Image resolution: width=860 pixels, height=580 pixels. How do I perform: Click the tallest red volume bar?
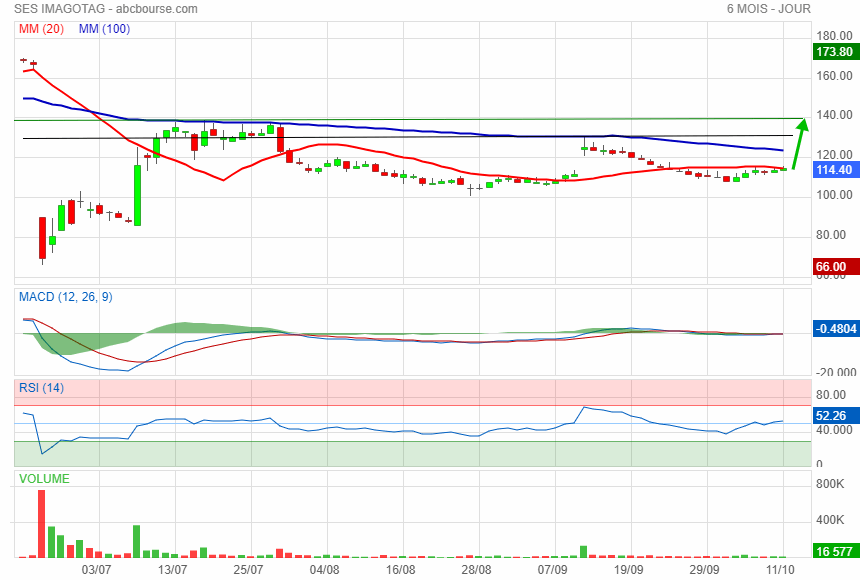click(x=42, y=524)
